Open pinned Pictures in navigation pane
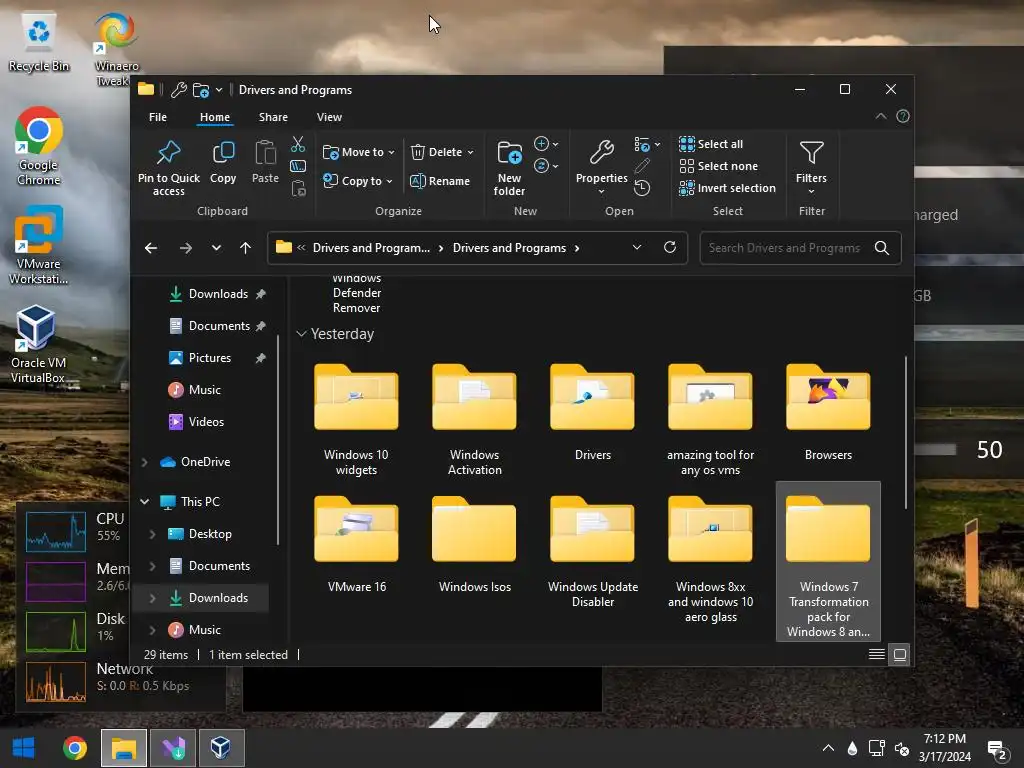 tap(209, 358)
